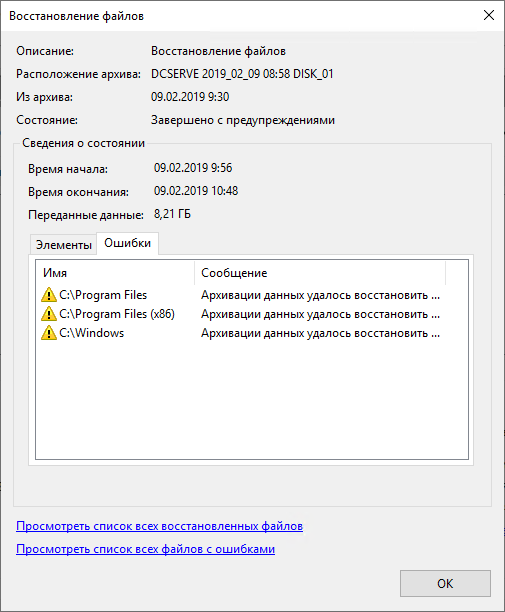This screenshot has width=505, height=612.
Task: Open the list of all restored files link
Action: click(159, 526)
